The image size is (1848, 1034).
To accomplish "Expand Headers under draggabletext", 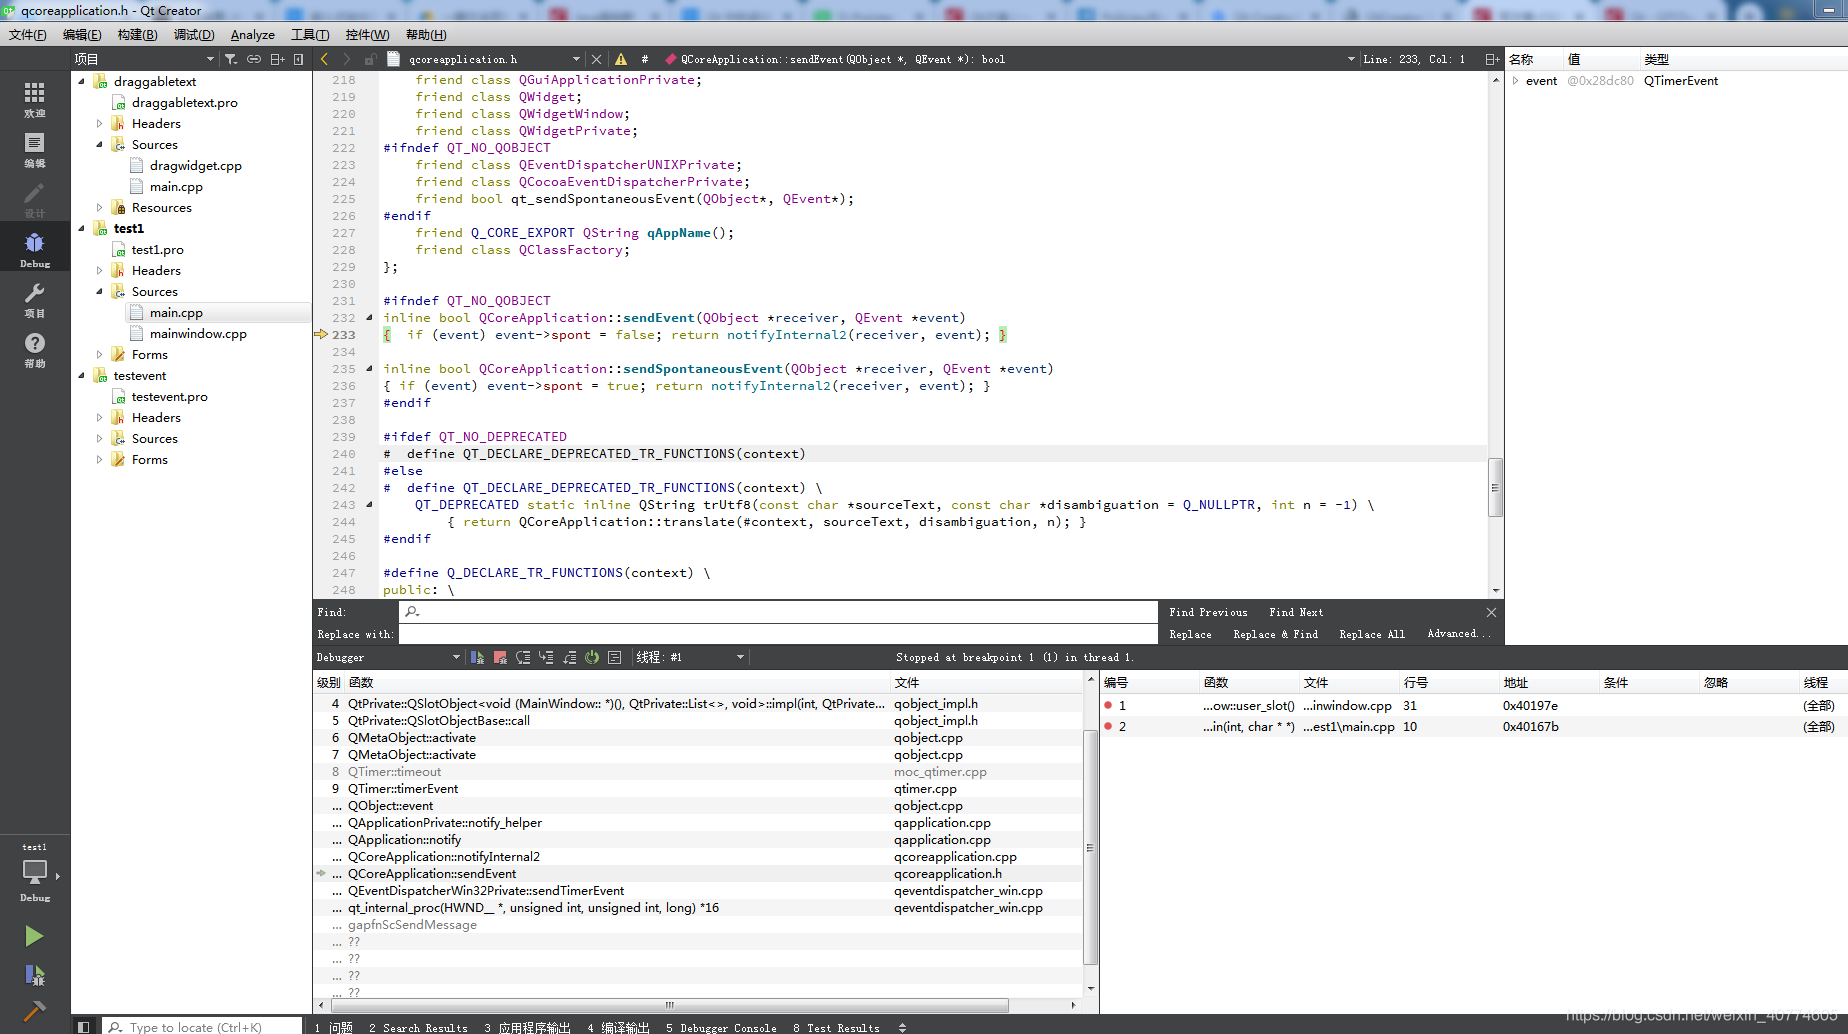I will click(x=99, y=124).
